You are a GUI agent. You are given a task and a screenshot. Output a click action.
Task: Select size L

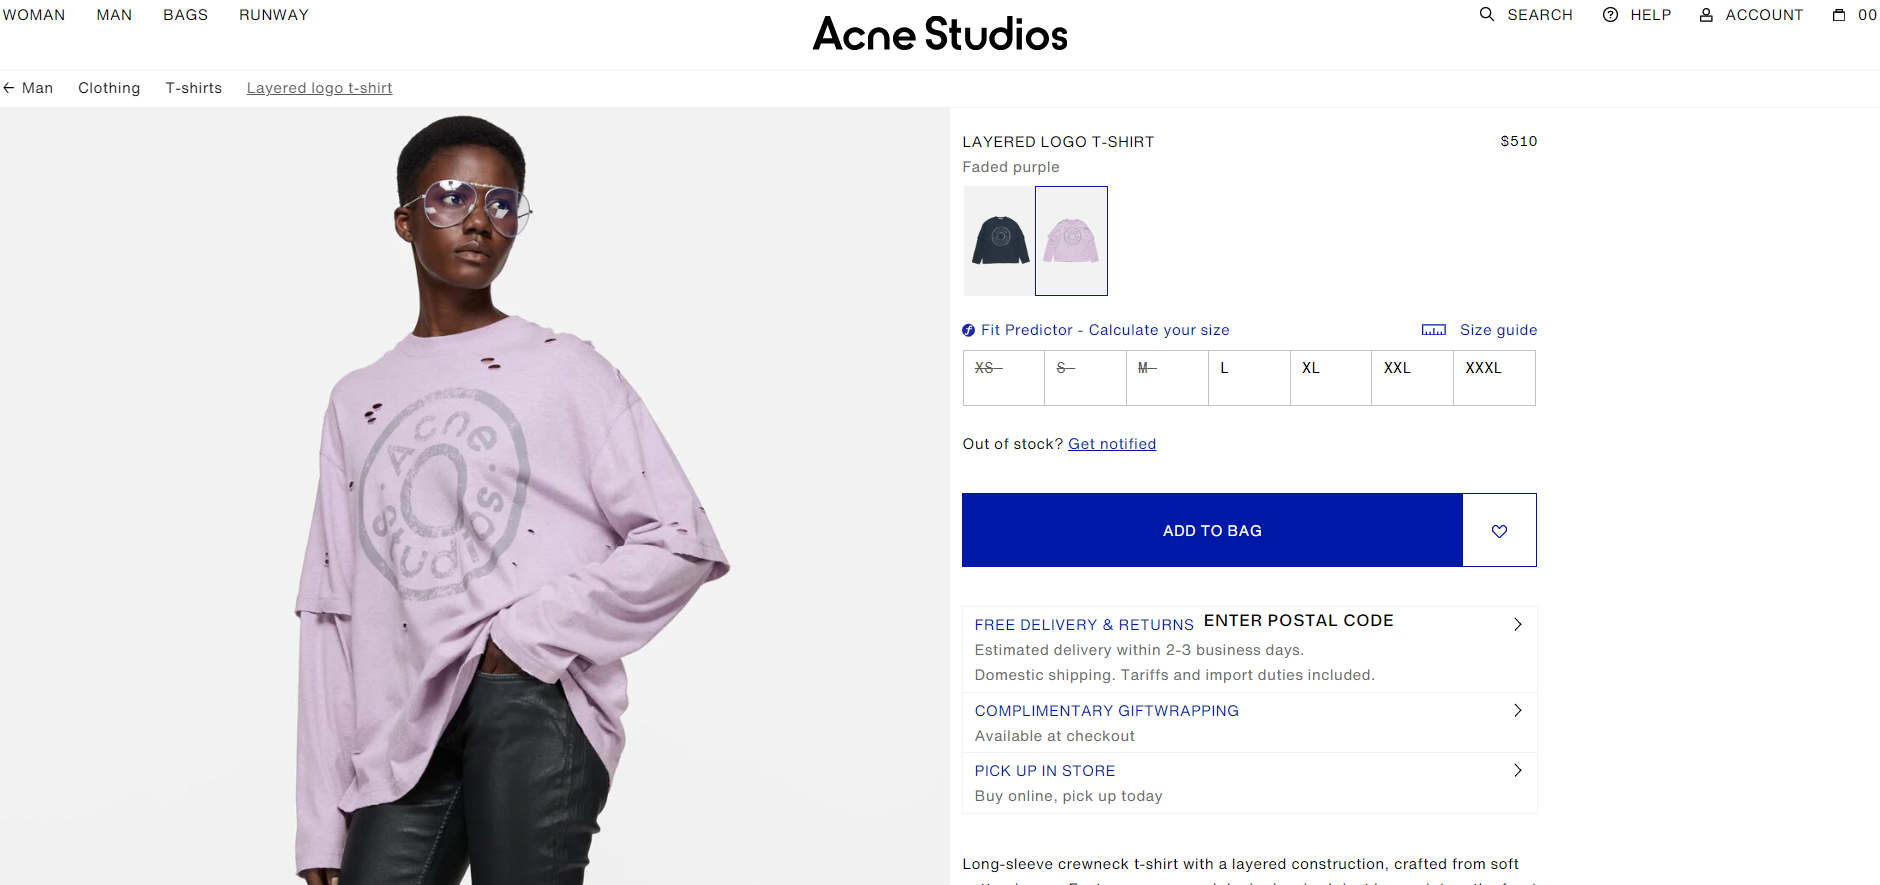[x=1249, y=377]
